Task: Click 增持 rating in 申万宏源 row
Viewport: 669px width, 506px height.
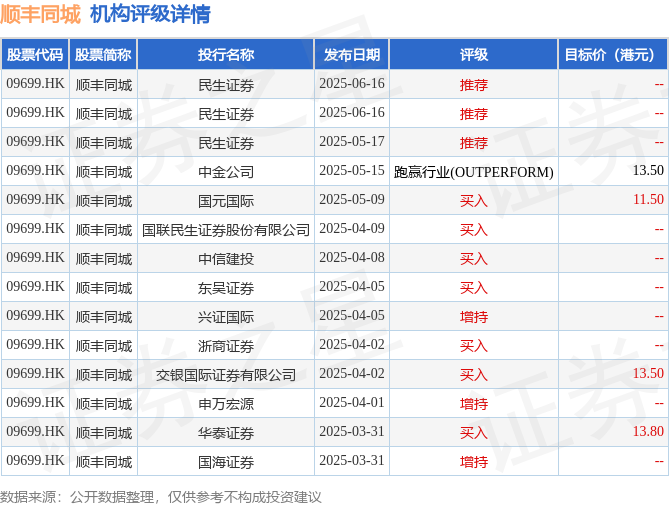Action: pyautogui.click(x=474, y=404)
